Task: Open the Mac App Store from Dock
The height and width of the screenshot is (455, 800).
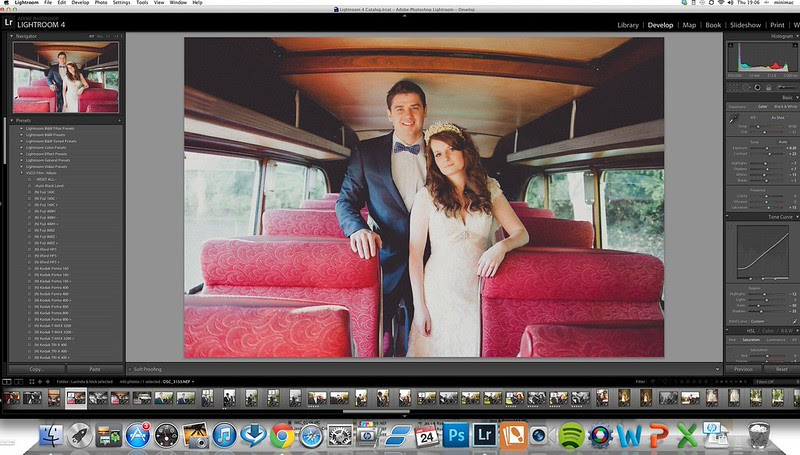Action: [138, 436]
